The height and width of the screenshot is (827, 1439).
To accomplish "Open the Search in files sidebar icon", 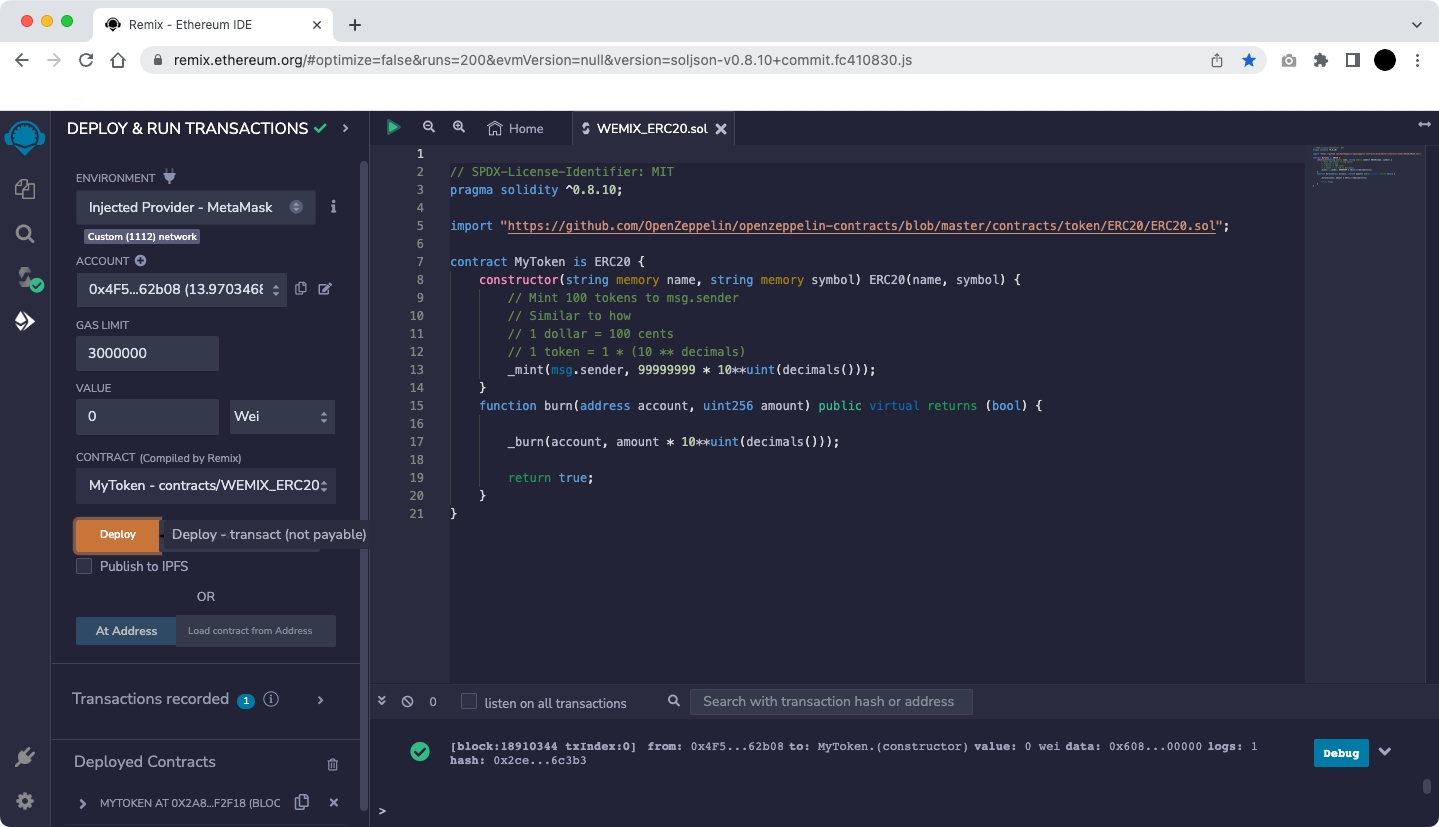I will 25,234.
